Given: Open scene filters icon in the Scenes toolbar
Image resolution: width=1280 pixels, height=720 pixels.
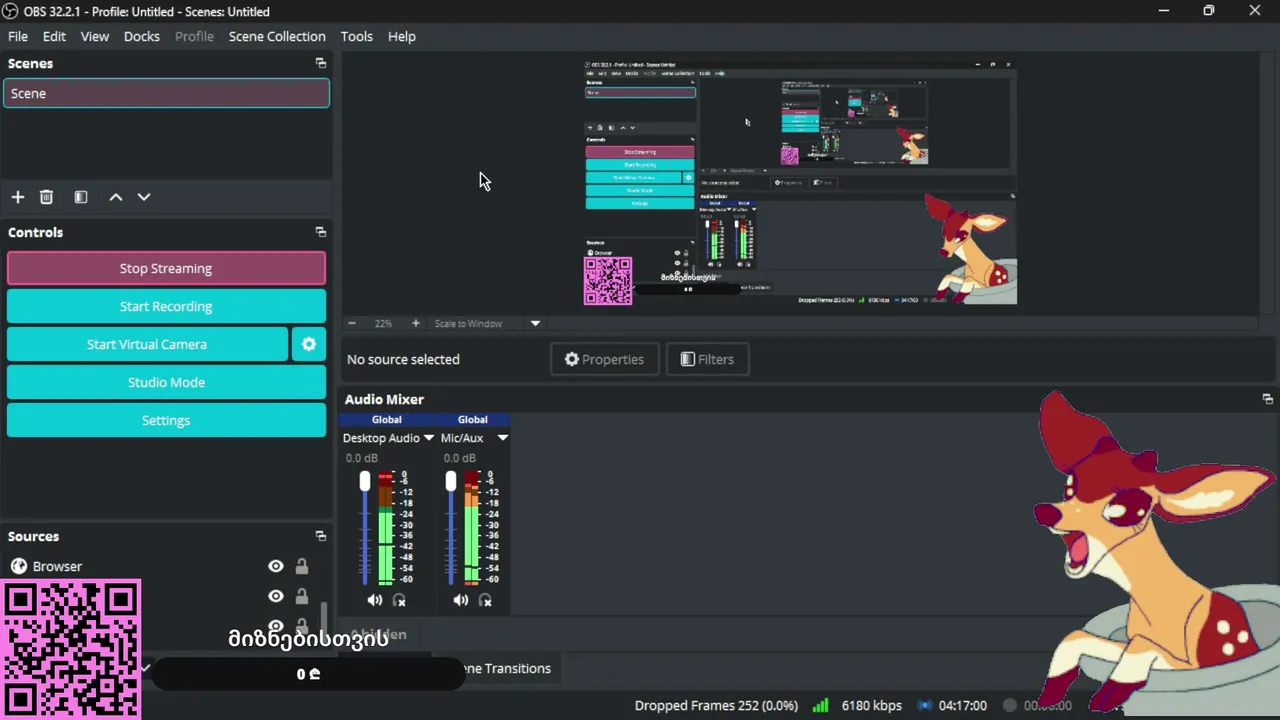Looking at the screenshot, I should 81,197.
